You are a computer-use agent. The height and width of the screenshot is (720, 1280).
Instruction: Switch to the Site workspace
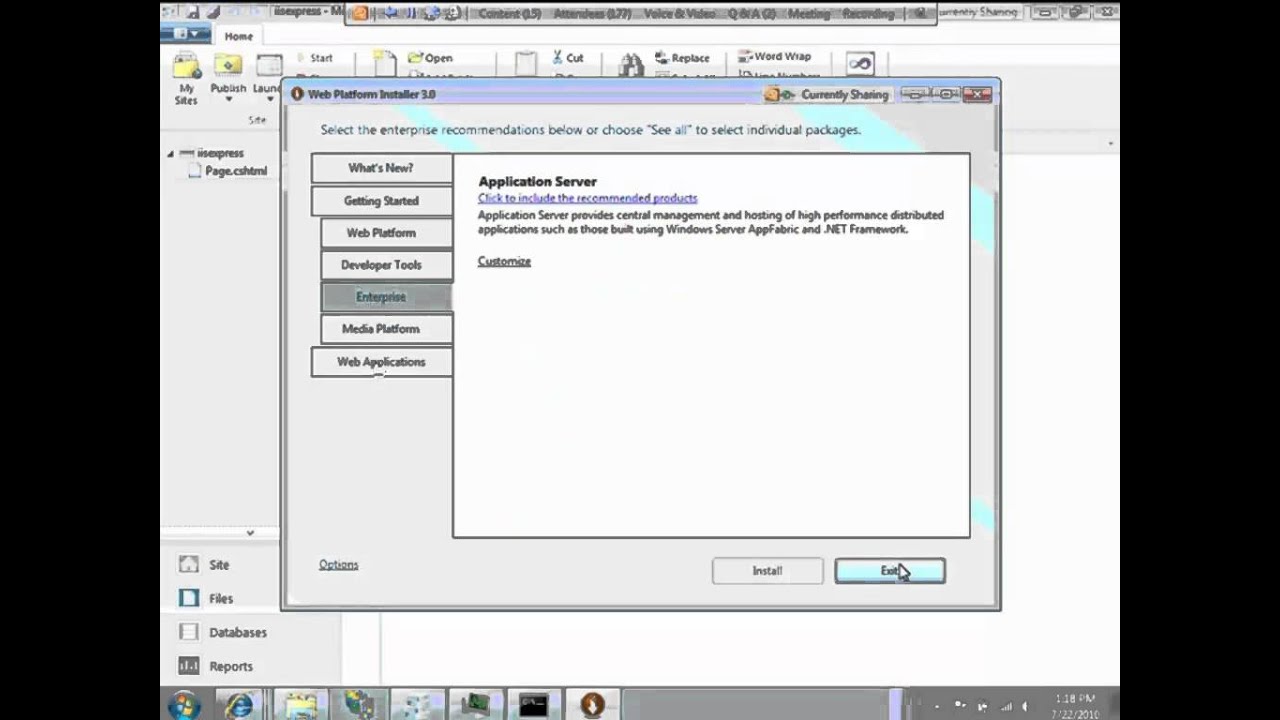tap(207, 565)
